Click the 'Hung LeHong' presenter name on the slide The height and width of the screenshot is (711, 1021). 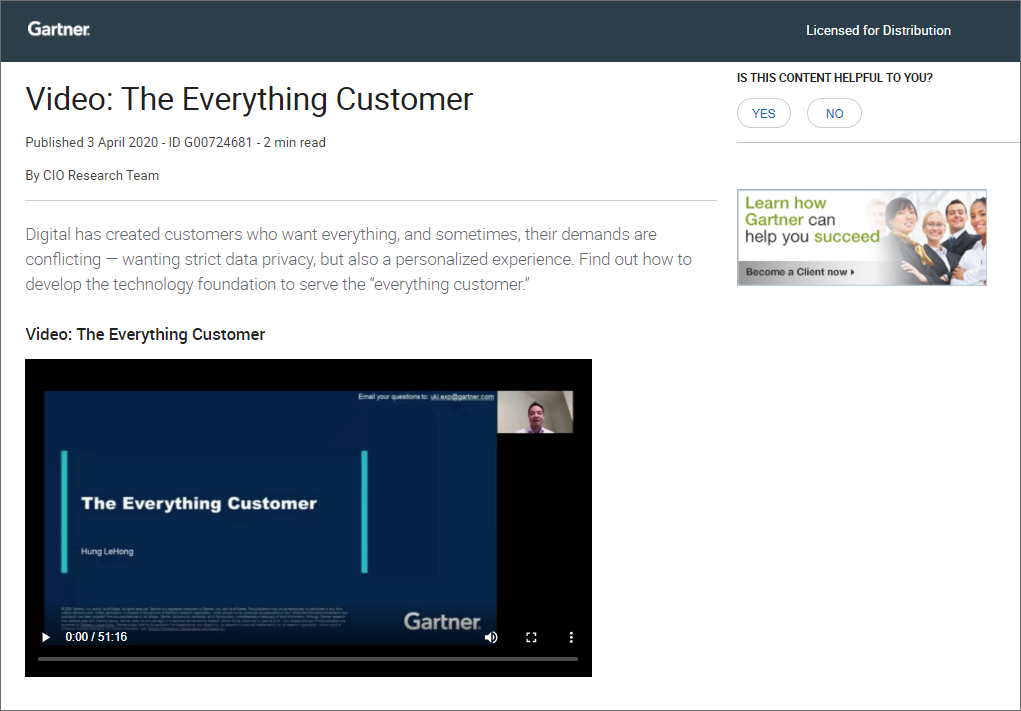pyautogui.click(x=107, y=551)
